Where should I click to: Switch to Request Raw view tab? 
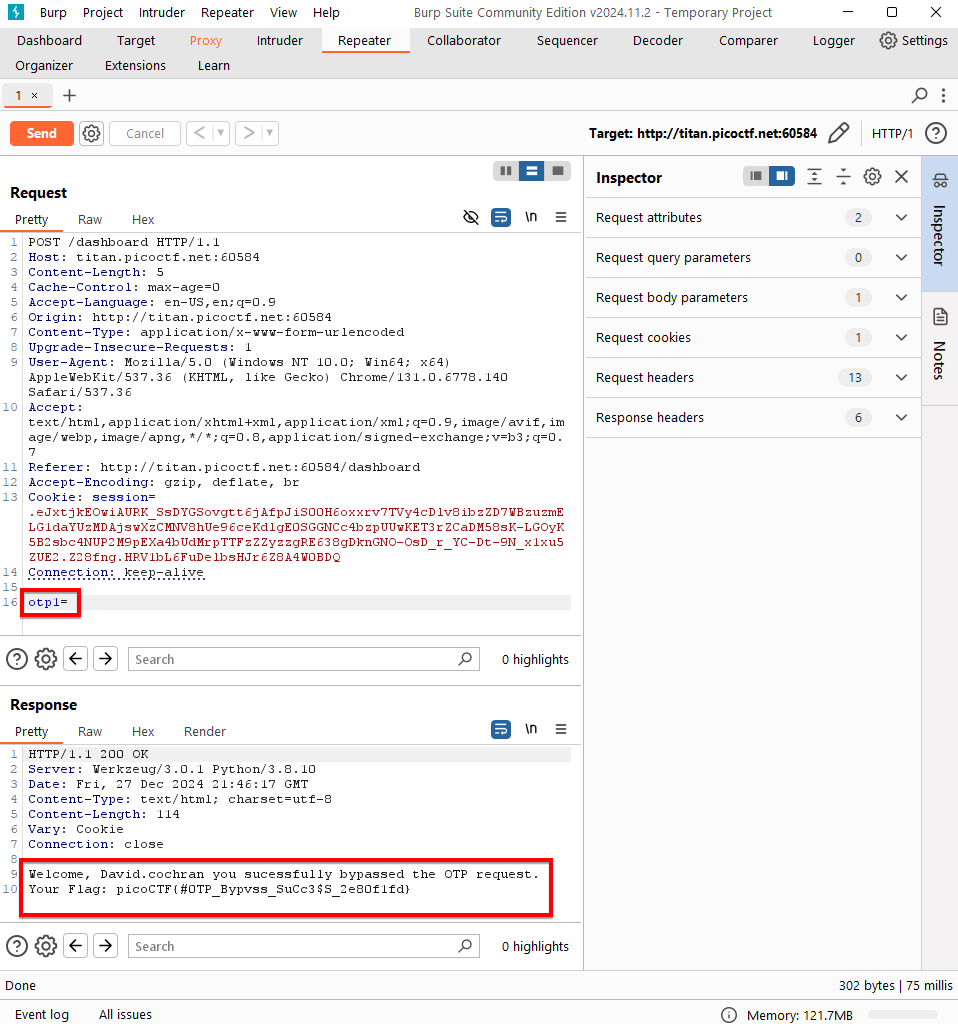[x=90, y=219]
